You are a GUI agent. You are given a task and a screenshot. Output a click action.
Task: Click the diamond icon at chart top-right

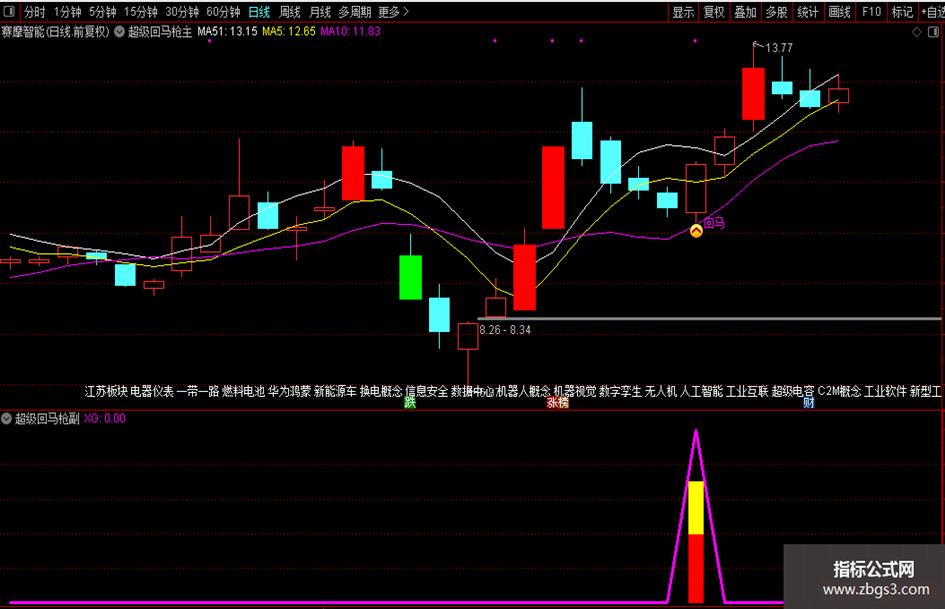point(917,32)
